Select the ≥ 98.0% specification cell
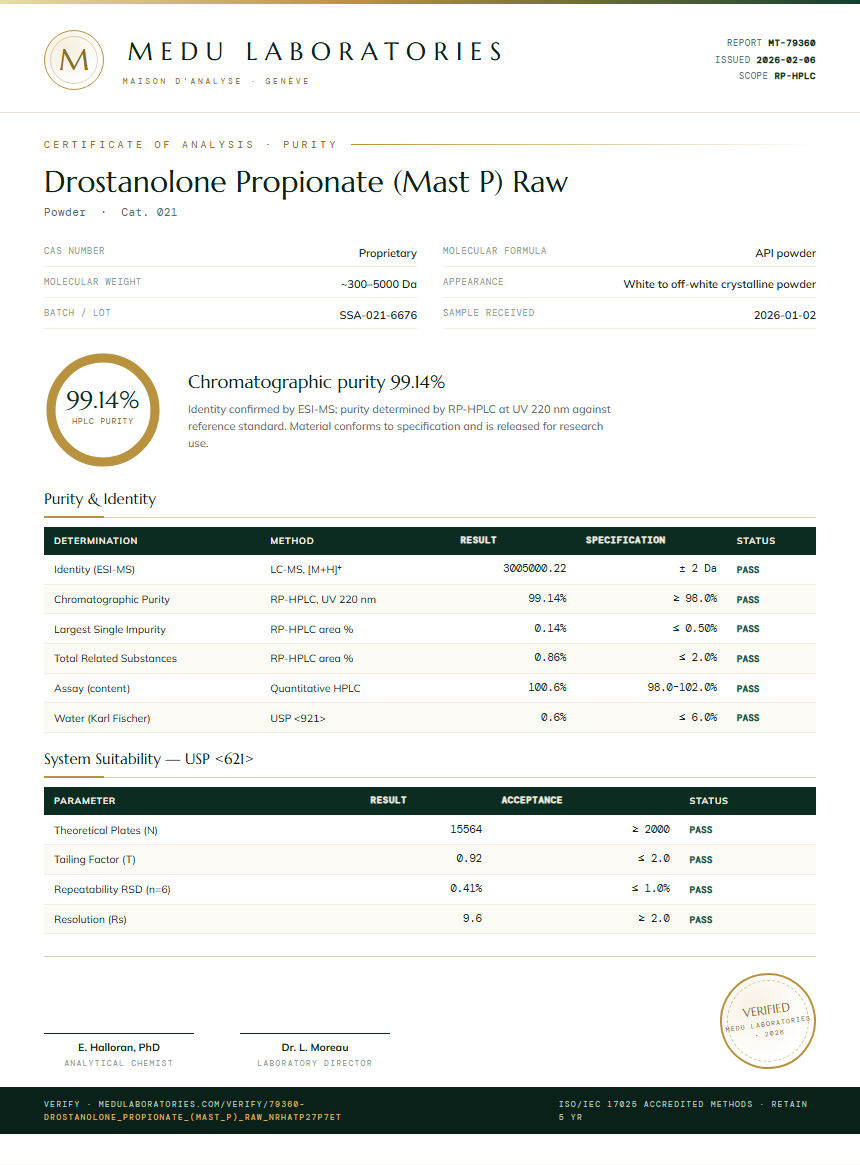The image size is (860, 1165). pos(695,598)
